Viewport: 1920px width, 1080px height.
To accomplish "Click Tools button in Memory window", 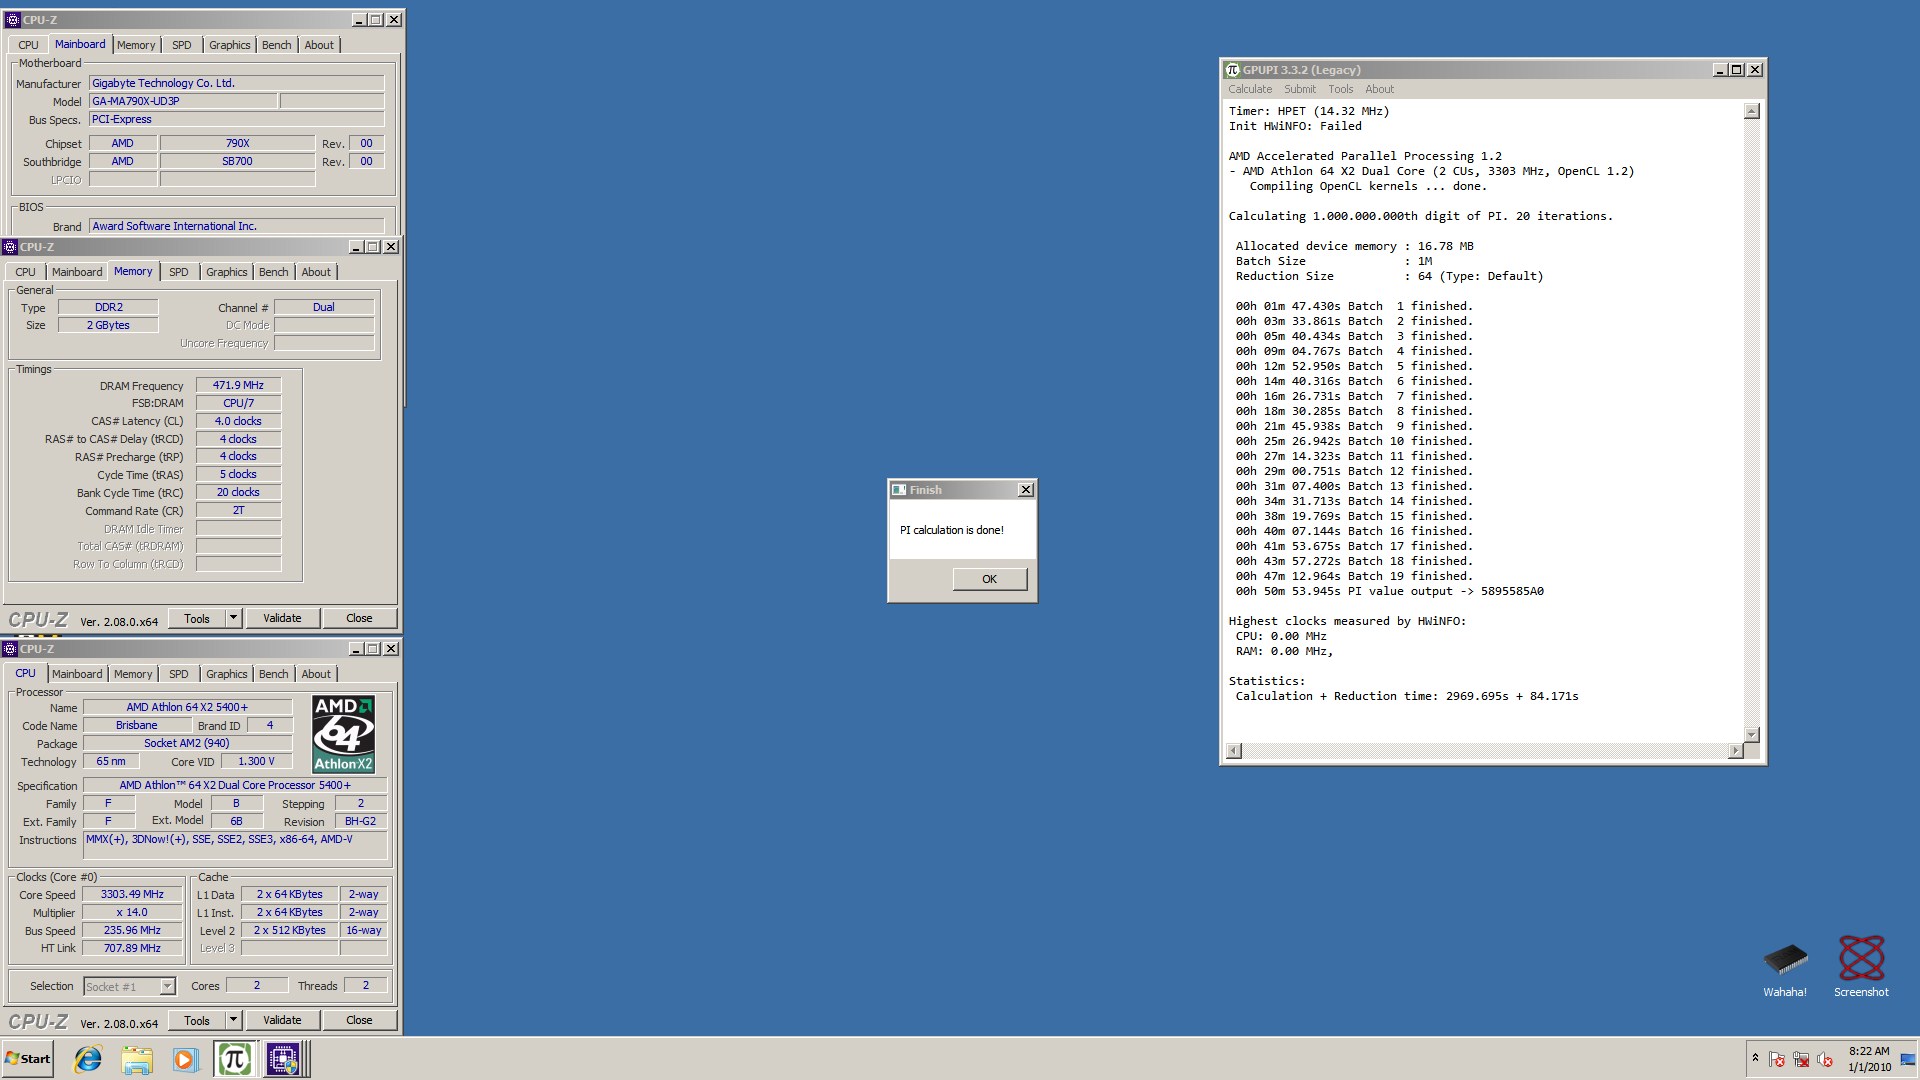I will (197, 618).
